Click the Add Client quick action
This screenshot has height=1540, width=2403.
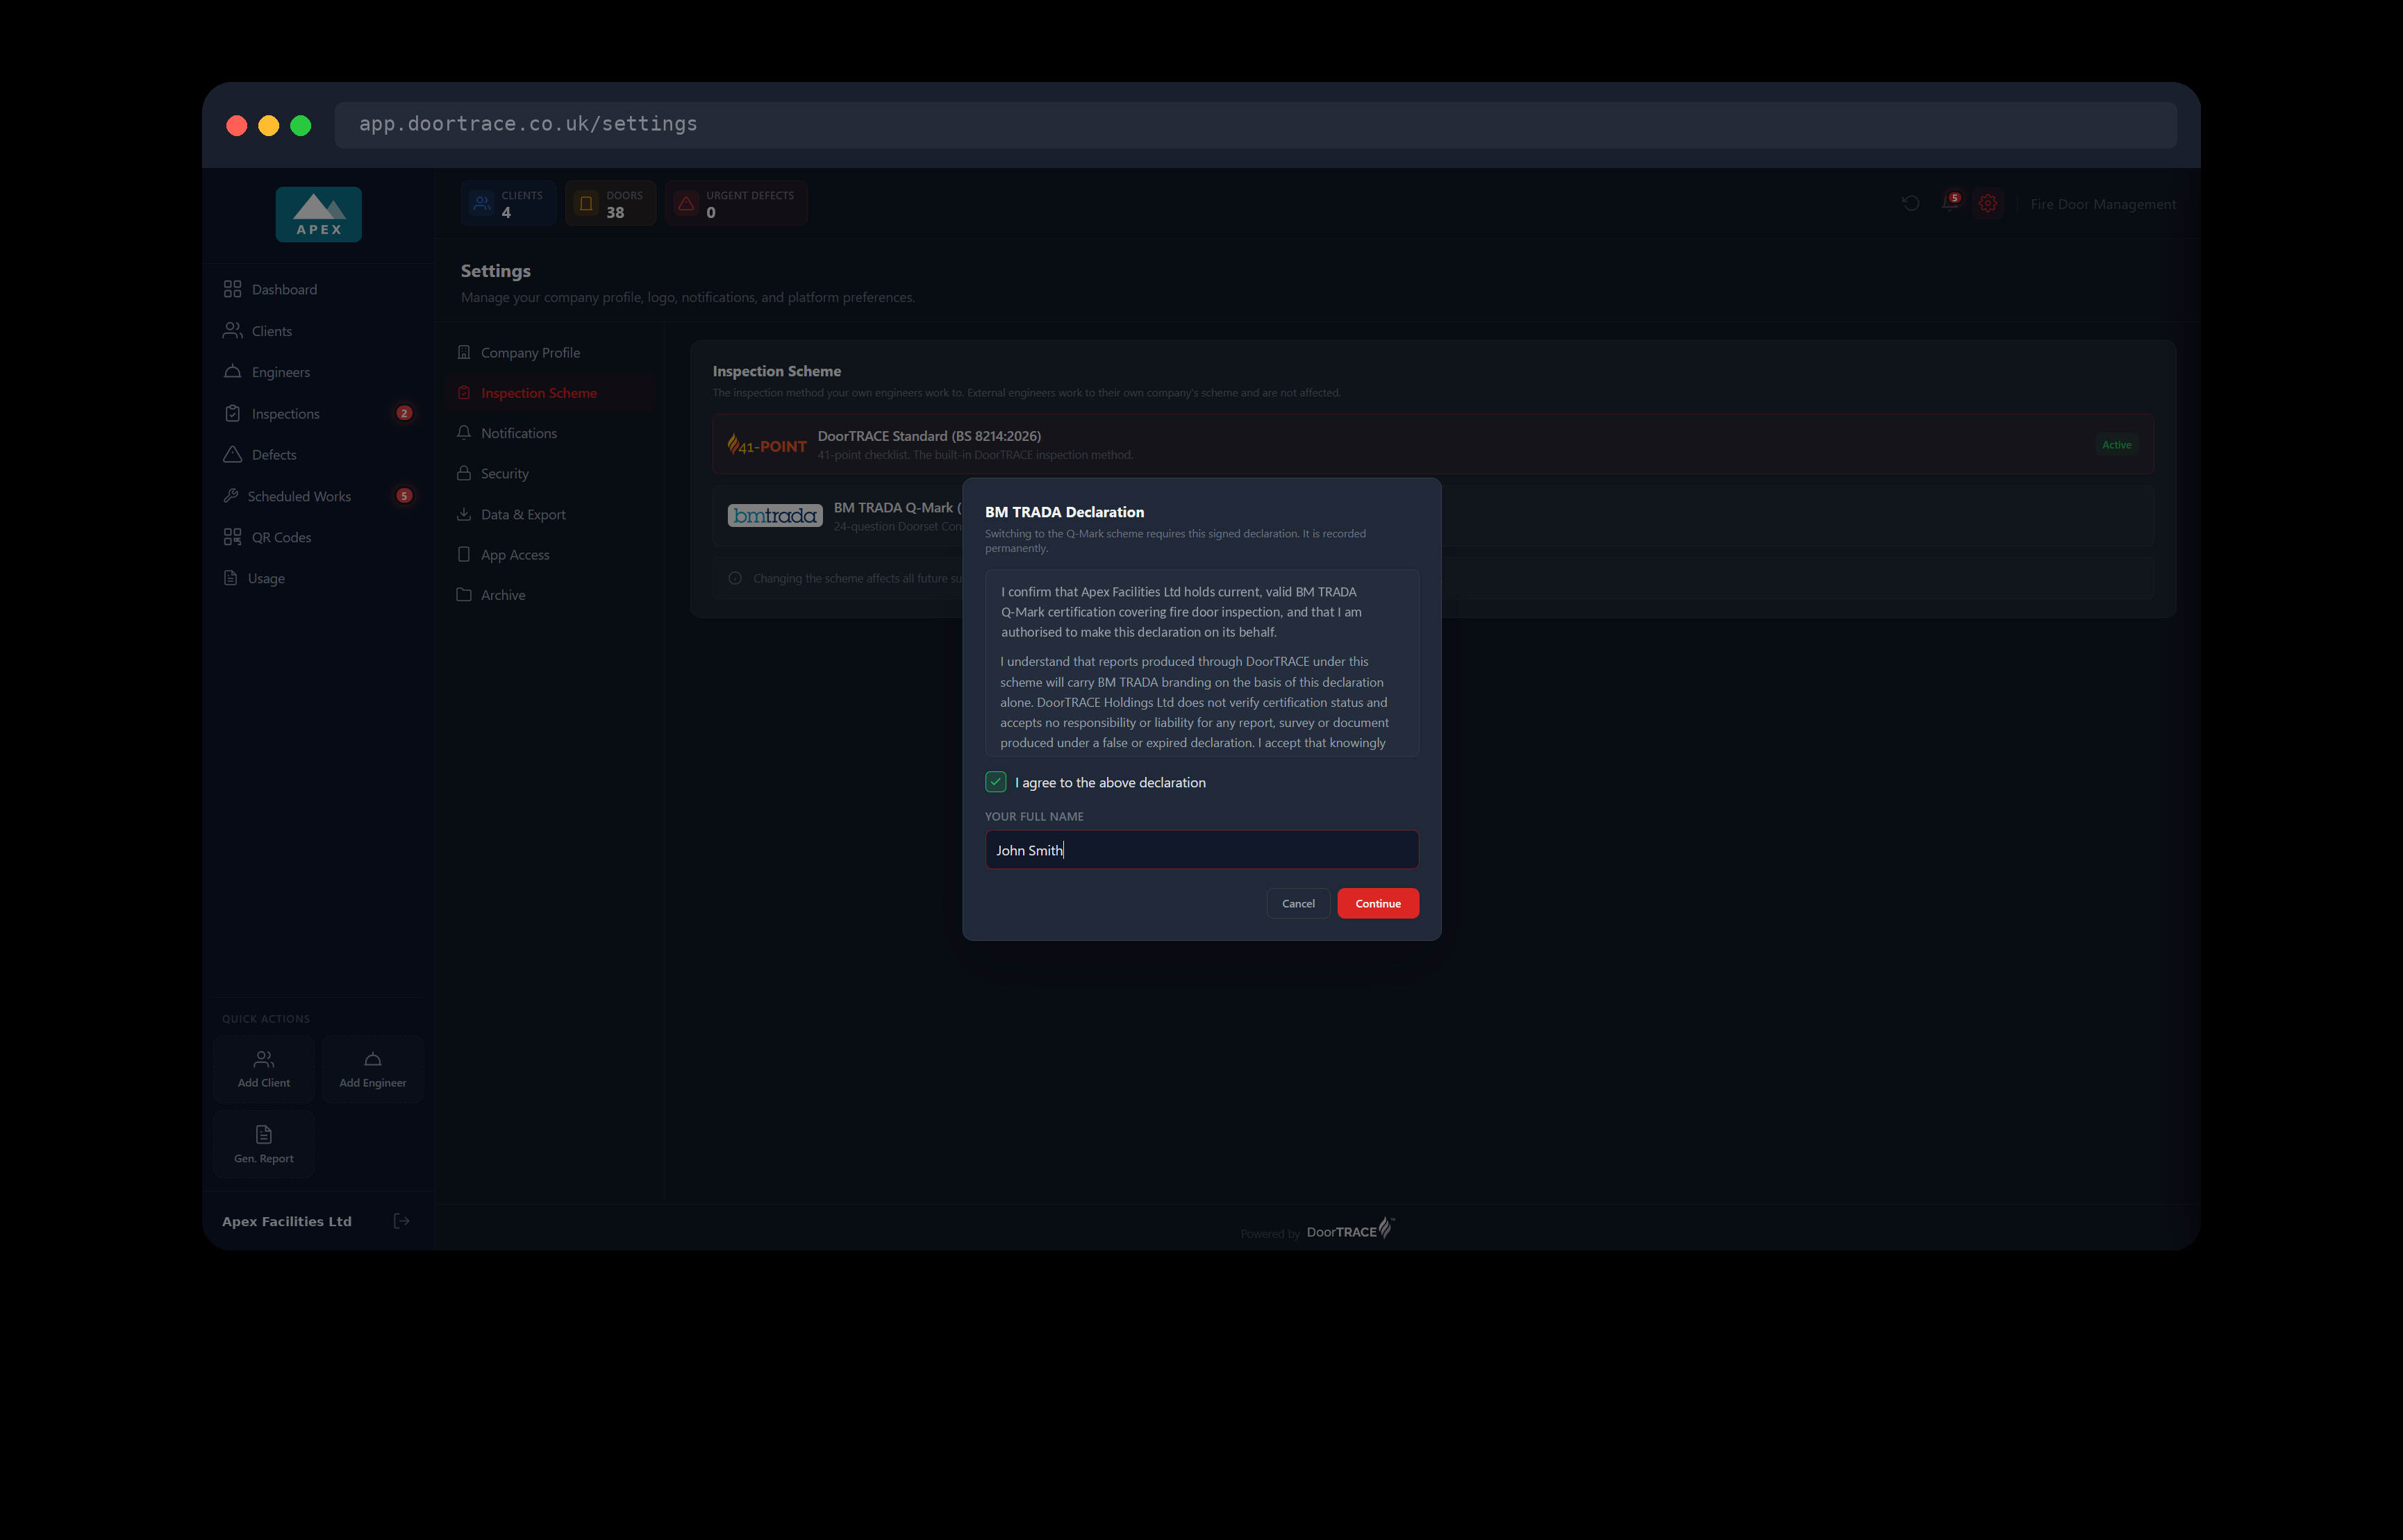pyautogui.click(x=264, y=1069)
